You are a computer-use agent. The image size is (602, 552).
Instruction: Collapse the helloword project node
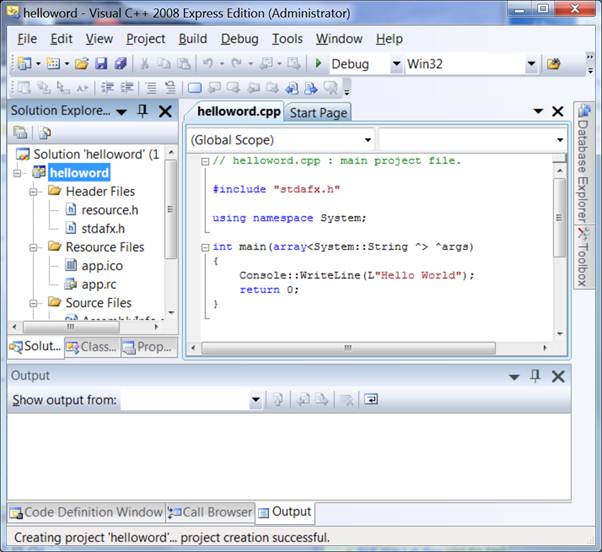pos(17,173)
